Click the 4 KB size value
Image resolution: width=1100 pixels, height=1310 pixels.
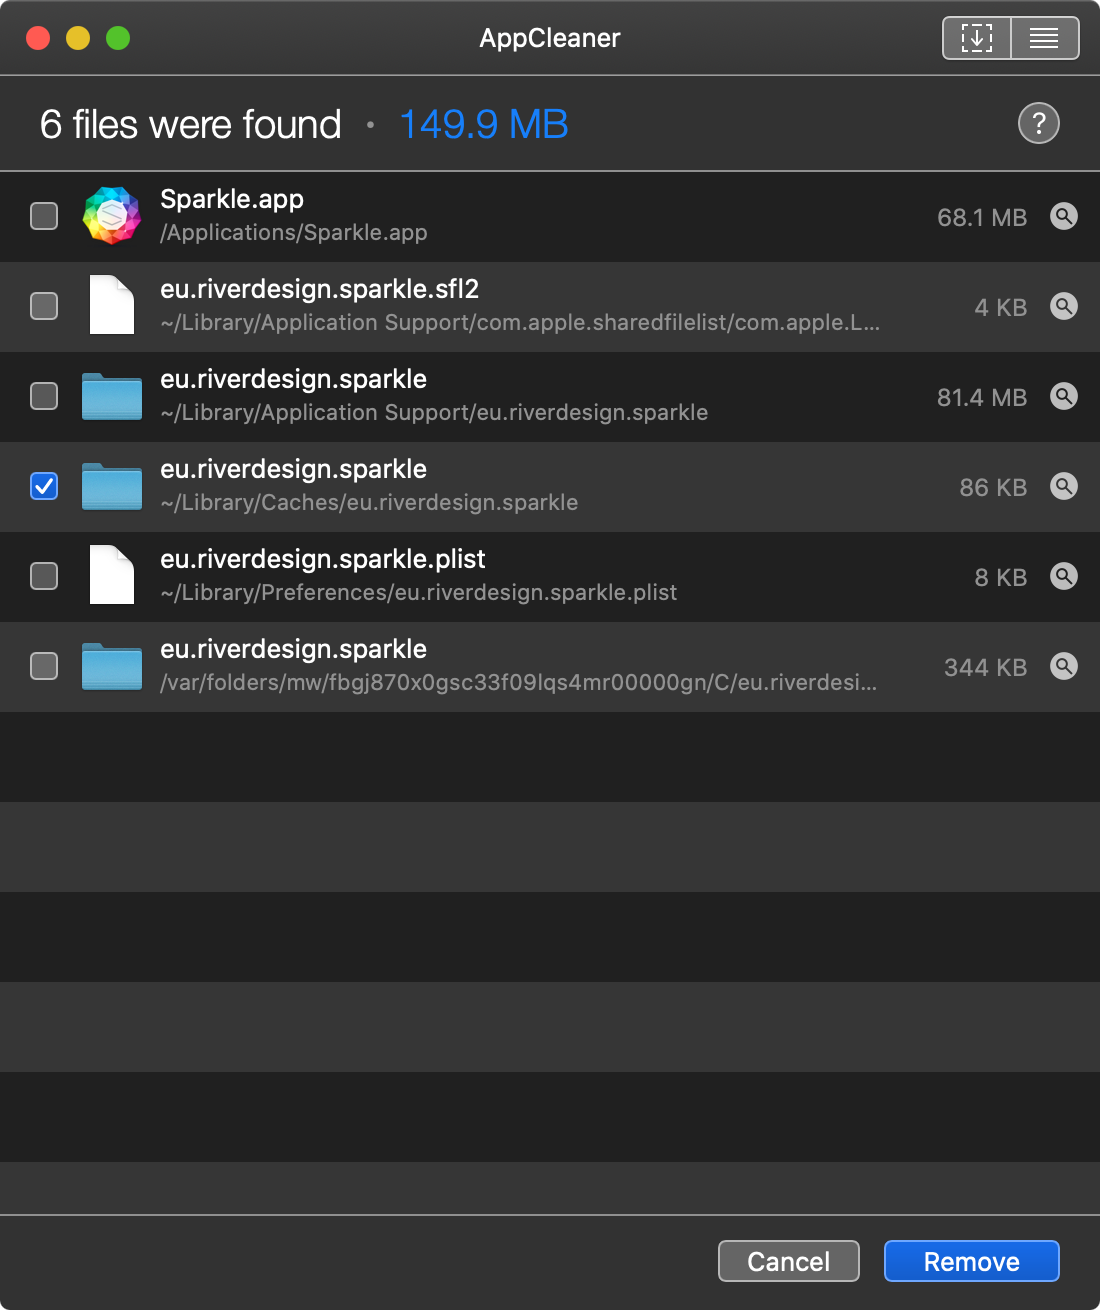tap(1001, 307)
